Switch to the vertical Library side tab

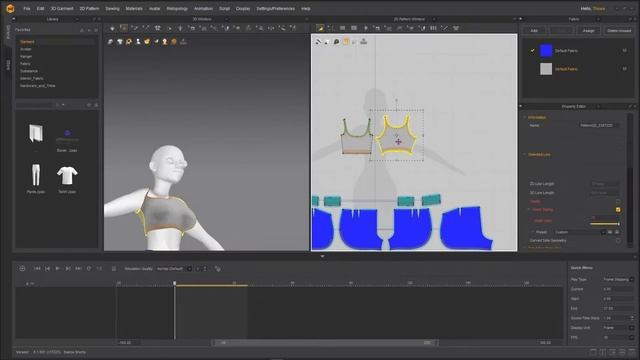8,33
